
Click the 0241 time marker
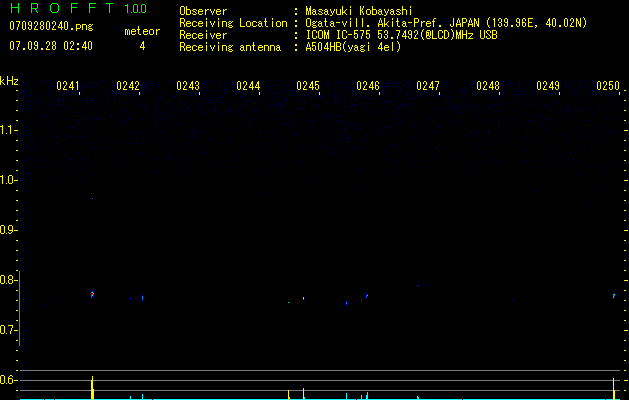pyautogui.click(x=68, y=86)
